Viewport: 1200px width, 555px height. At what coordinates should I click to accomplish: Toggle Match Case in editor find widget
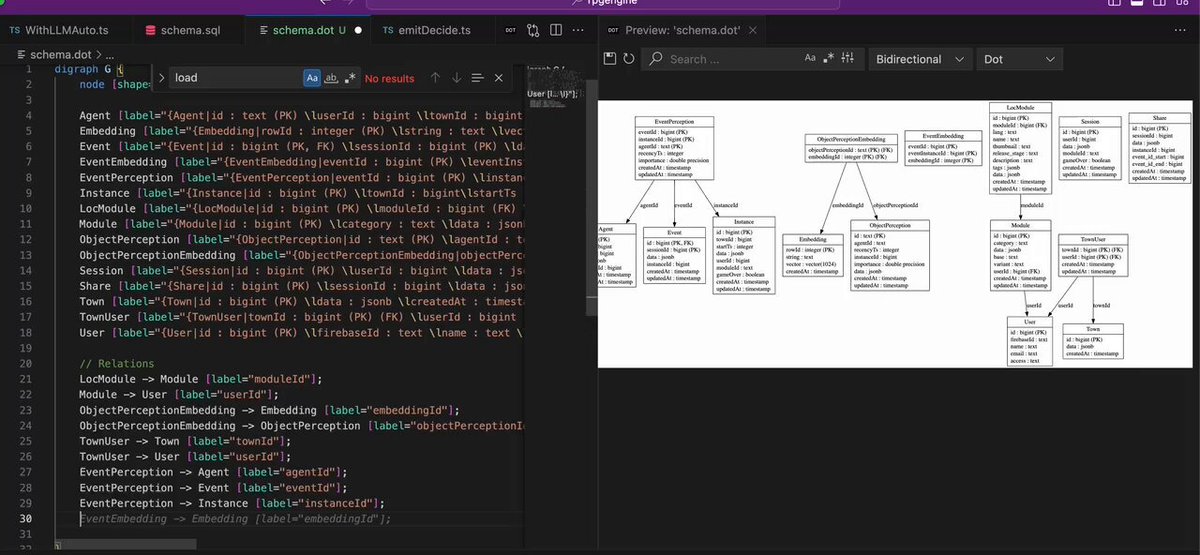[x=312, y=78]
